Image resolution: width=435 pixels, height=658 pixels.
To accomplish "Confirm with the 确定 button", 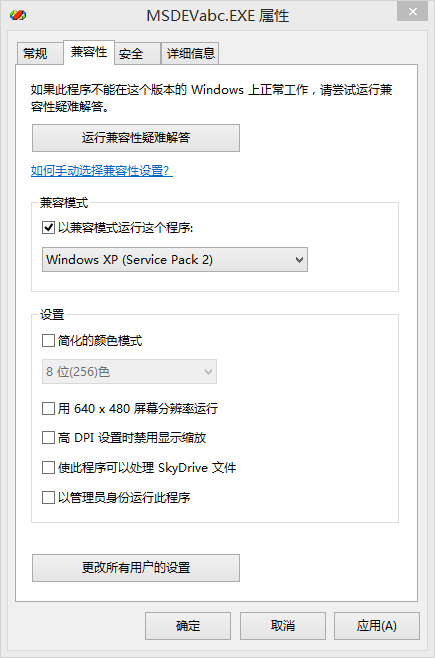I will (x=188, y=626).
